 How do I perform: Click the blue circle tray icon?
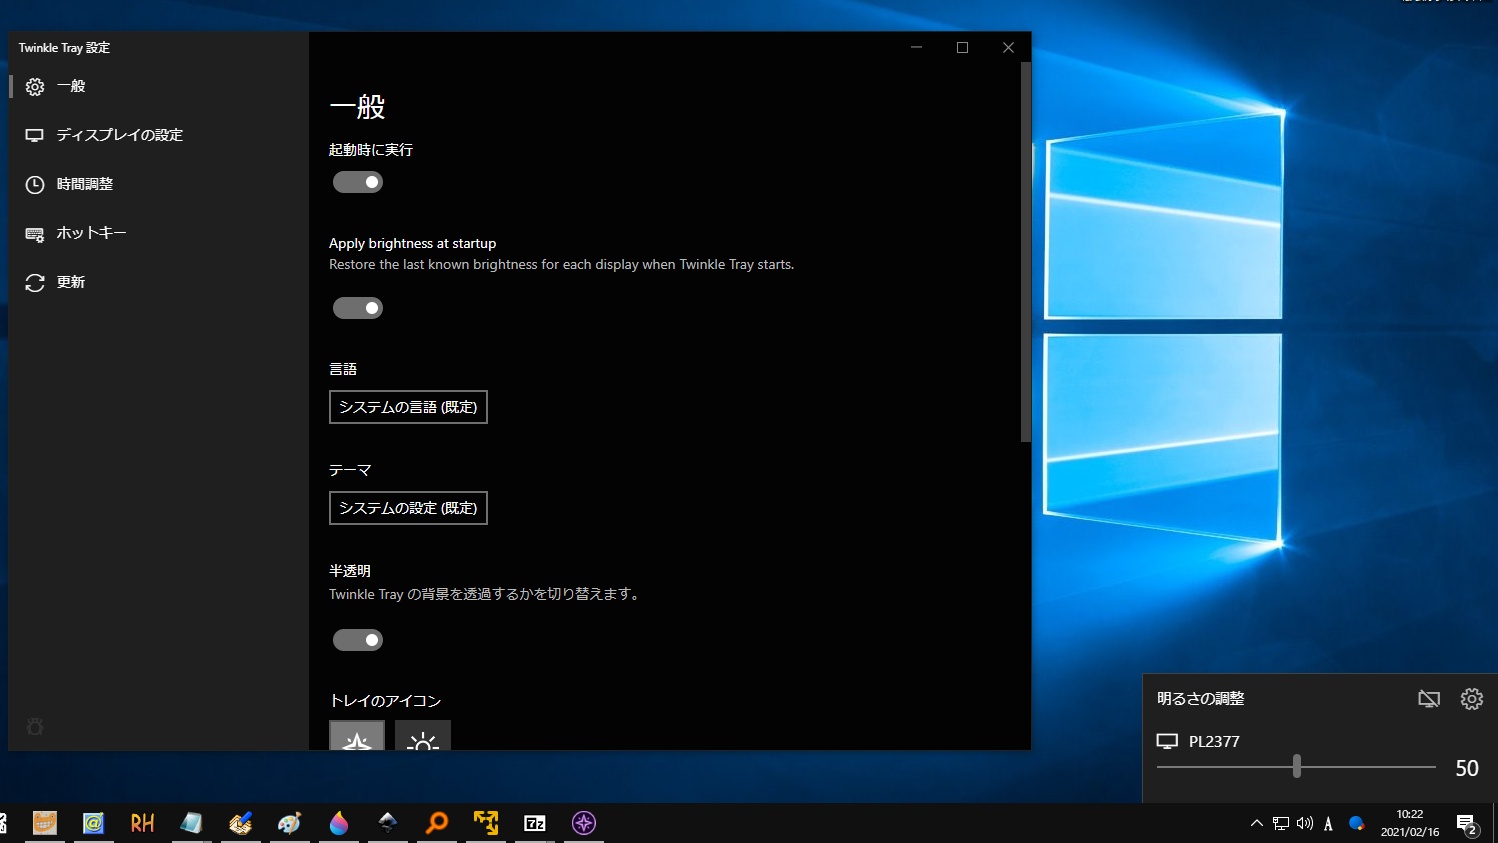pos(1356,823)
